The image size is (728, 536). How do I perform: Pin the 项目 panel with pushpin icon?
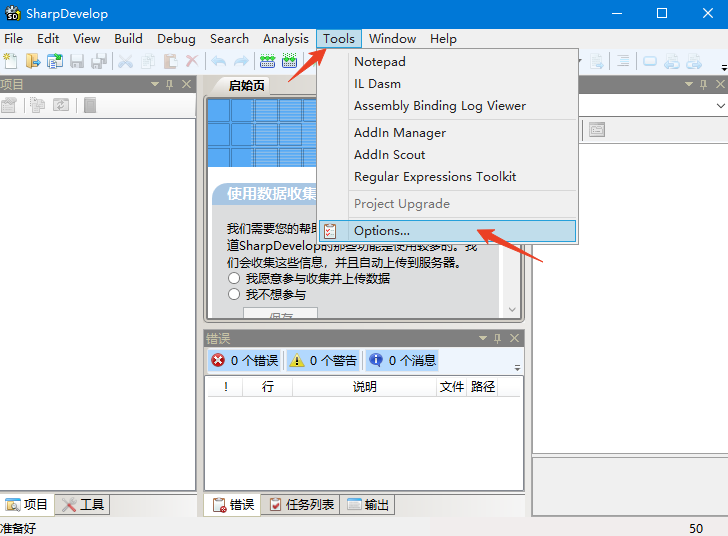pyautogui.click(x=170, y=84)
